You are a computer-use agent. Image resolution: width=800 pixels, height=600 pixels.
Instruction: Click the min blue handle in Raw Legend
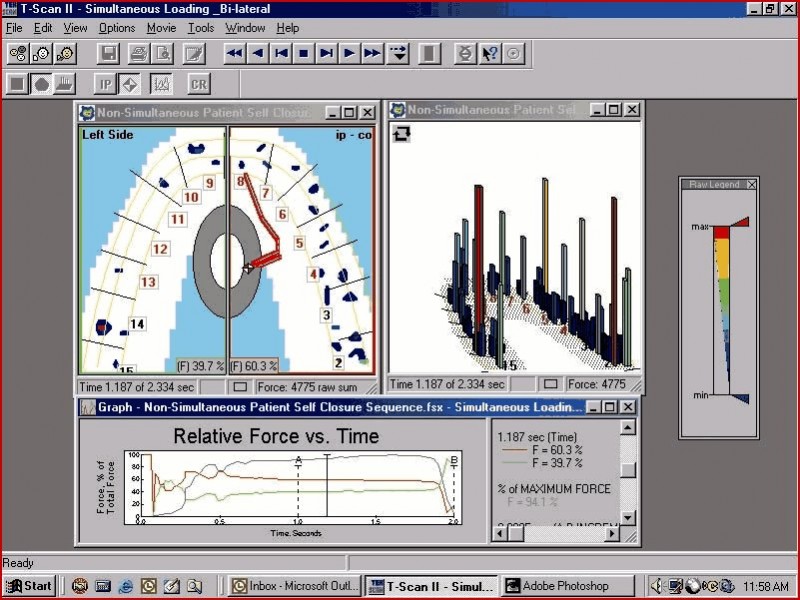[740, 398]
